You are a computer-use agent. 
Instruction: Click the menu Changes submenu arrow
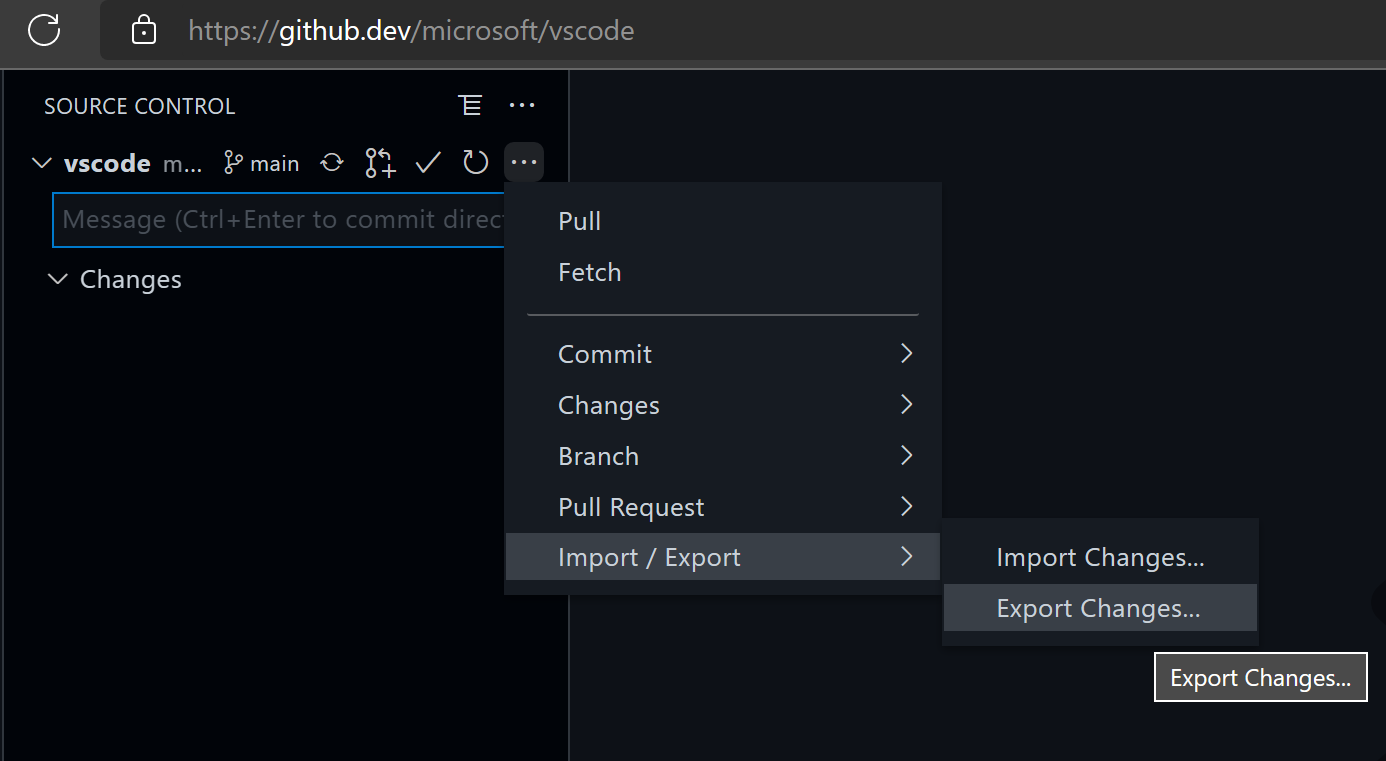pyautogui.click(x=906, y=404)
